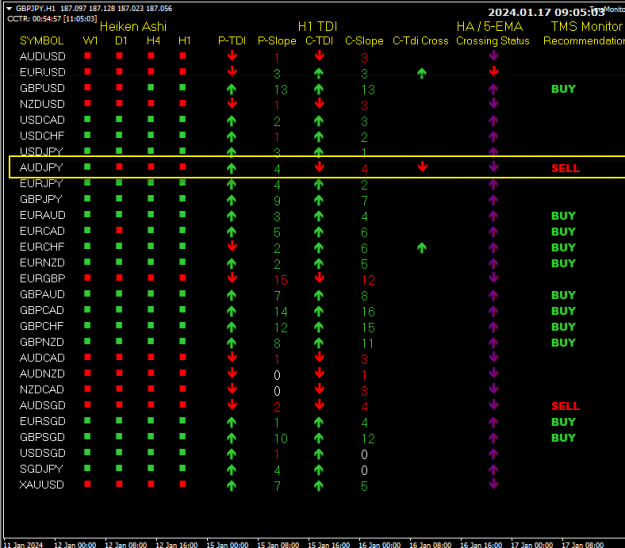Click the red H1 Heiken Ashi square for XAUUSD
The width and height of the screenshot is (625, 548).
coord(183,484)
